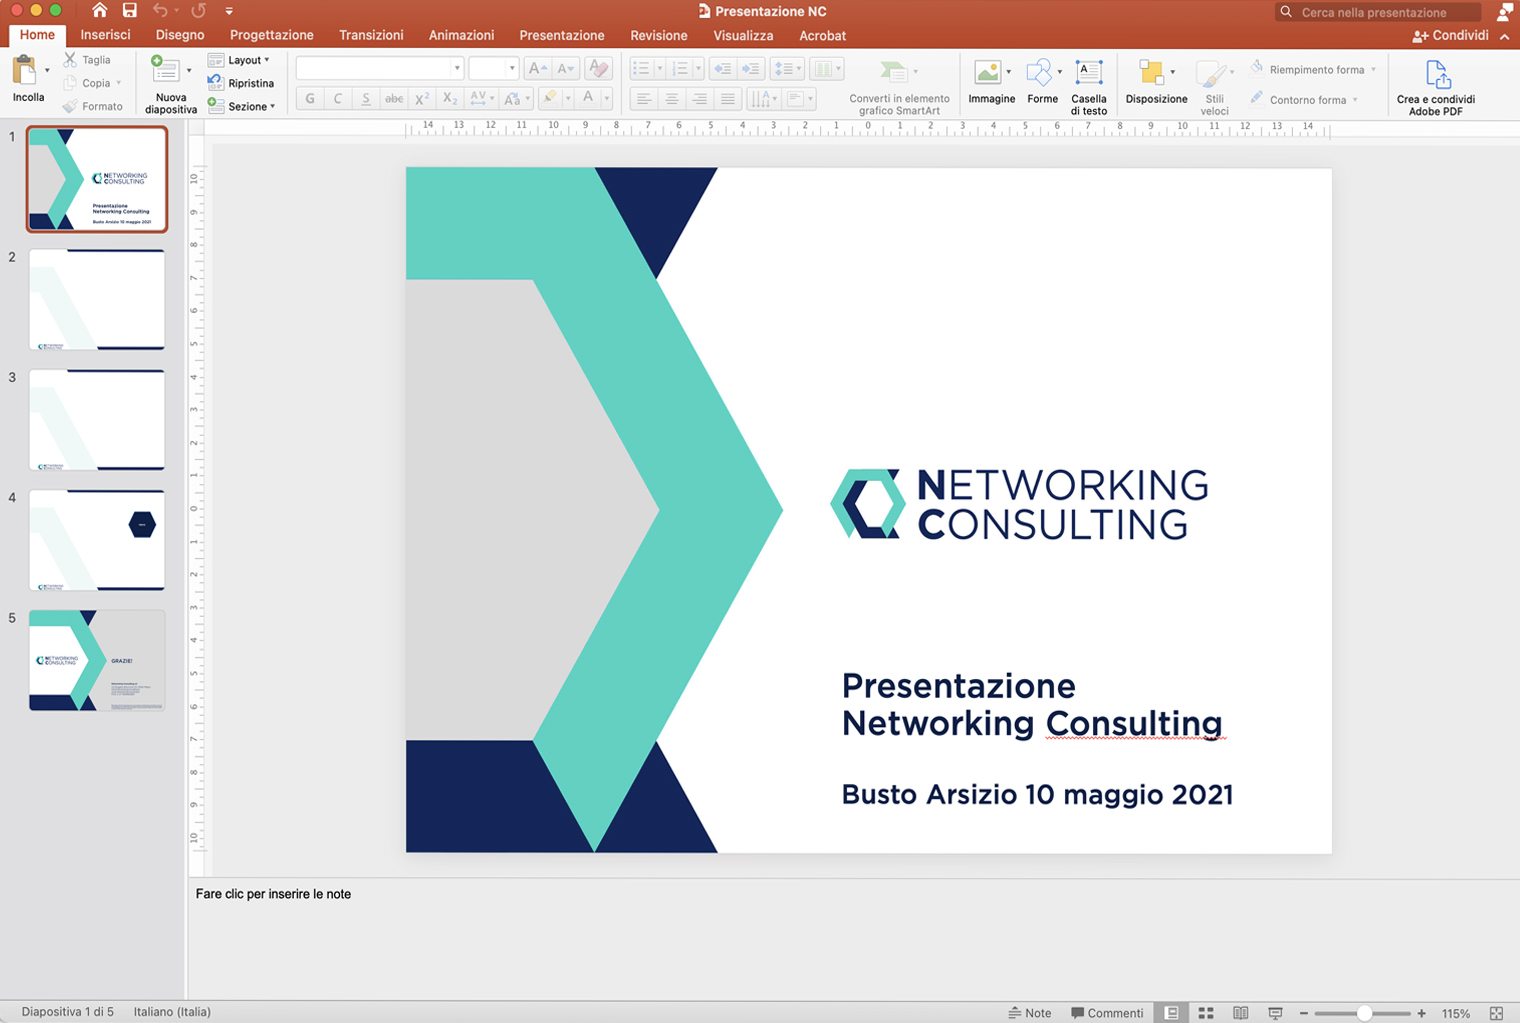Expand the font name list arrow
Image resolution: width=1520 pixels, height=1023 pixels.
tap(457, 68)
